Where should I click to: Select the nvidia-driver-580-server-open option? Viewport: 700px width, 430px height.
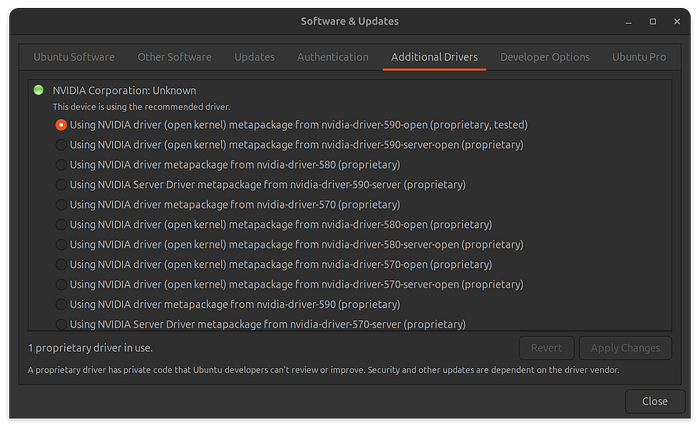point(62,245)
